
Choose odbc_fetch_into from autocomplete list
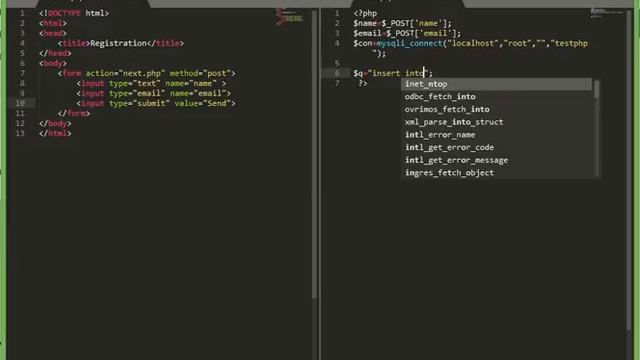click(x=440, y=97)
